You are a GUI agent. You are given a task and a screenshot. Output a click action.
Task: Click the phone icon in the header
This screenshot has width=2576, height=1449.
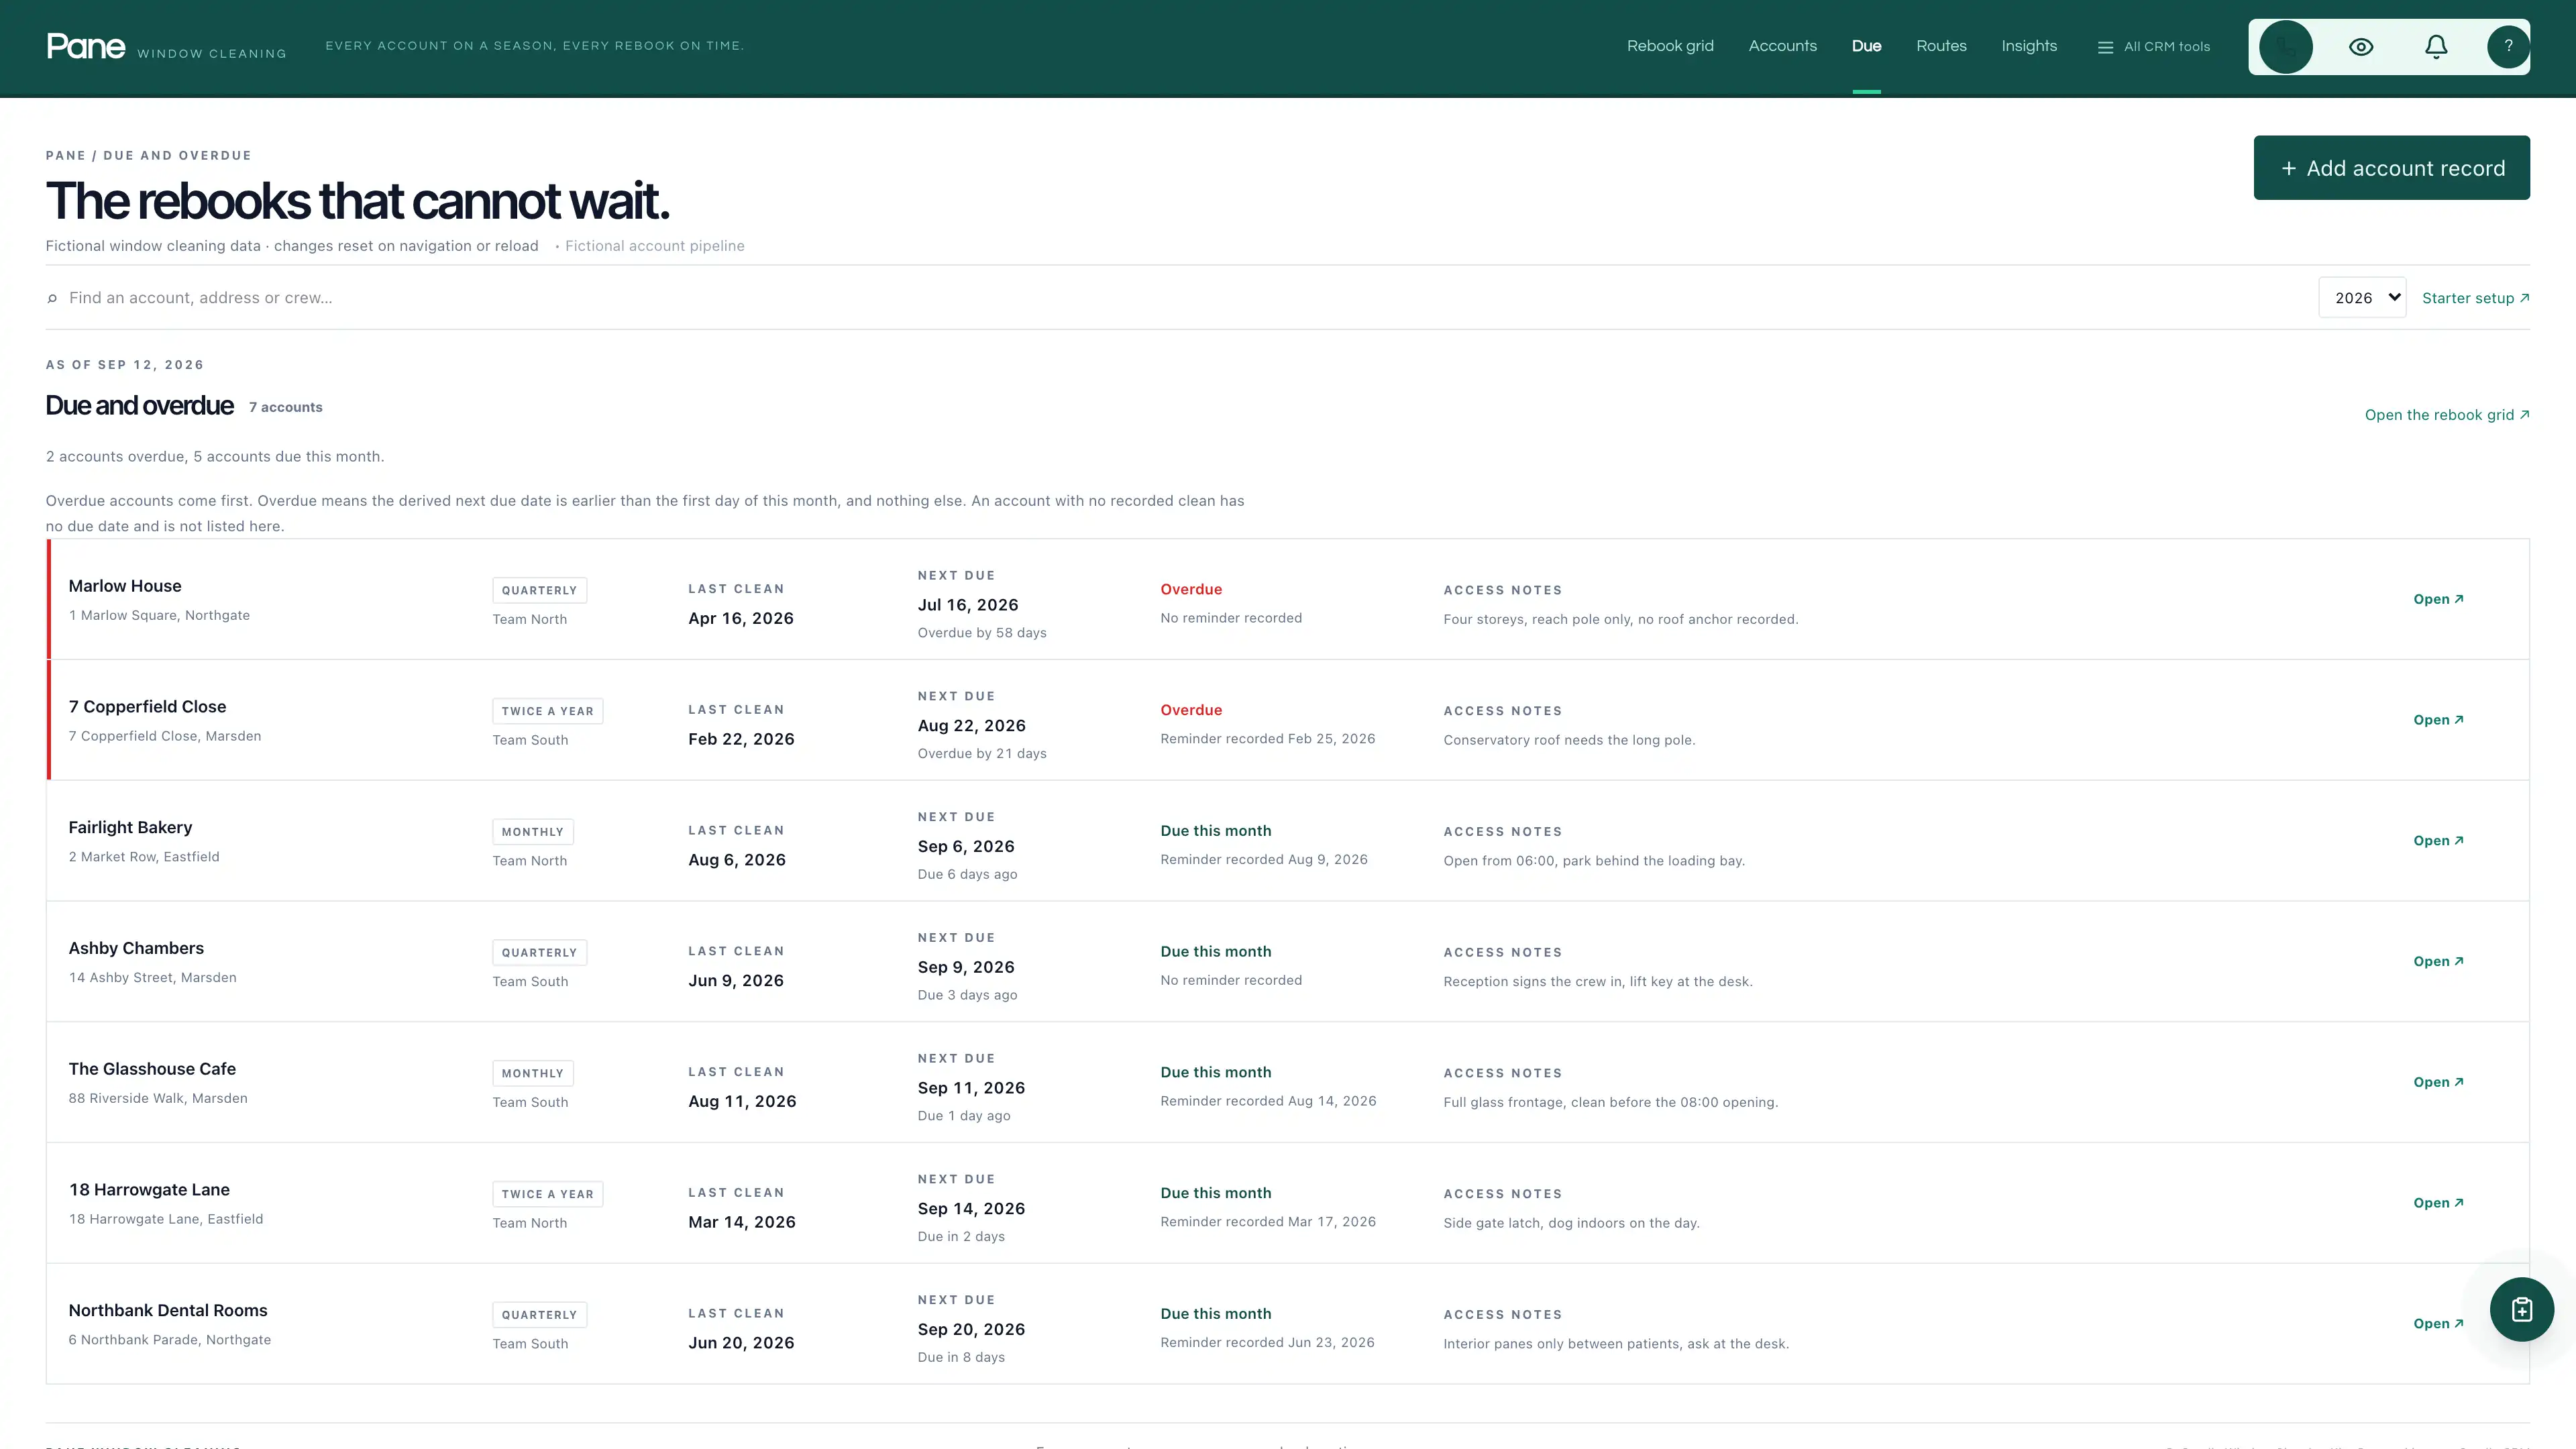pyautogui.click(x=2285, y=47)
